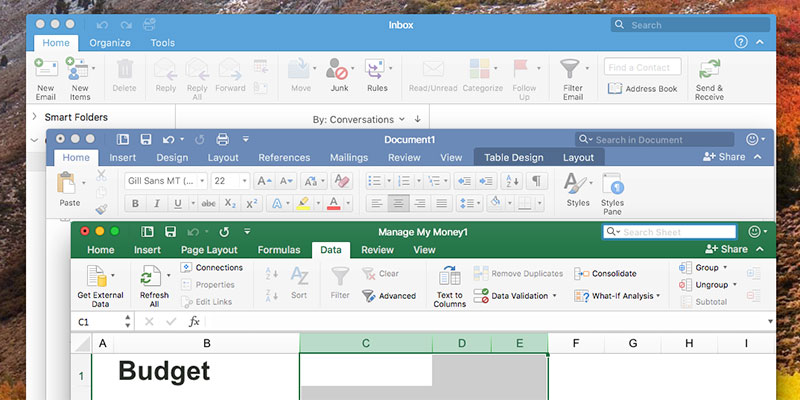Click Clear Formatting eraser icon in Word

[x=341, y=181]
